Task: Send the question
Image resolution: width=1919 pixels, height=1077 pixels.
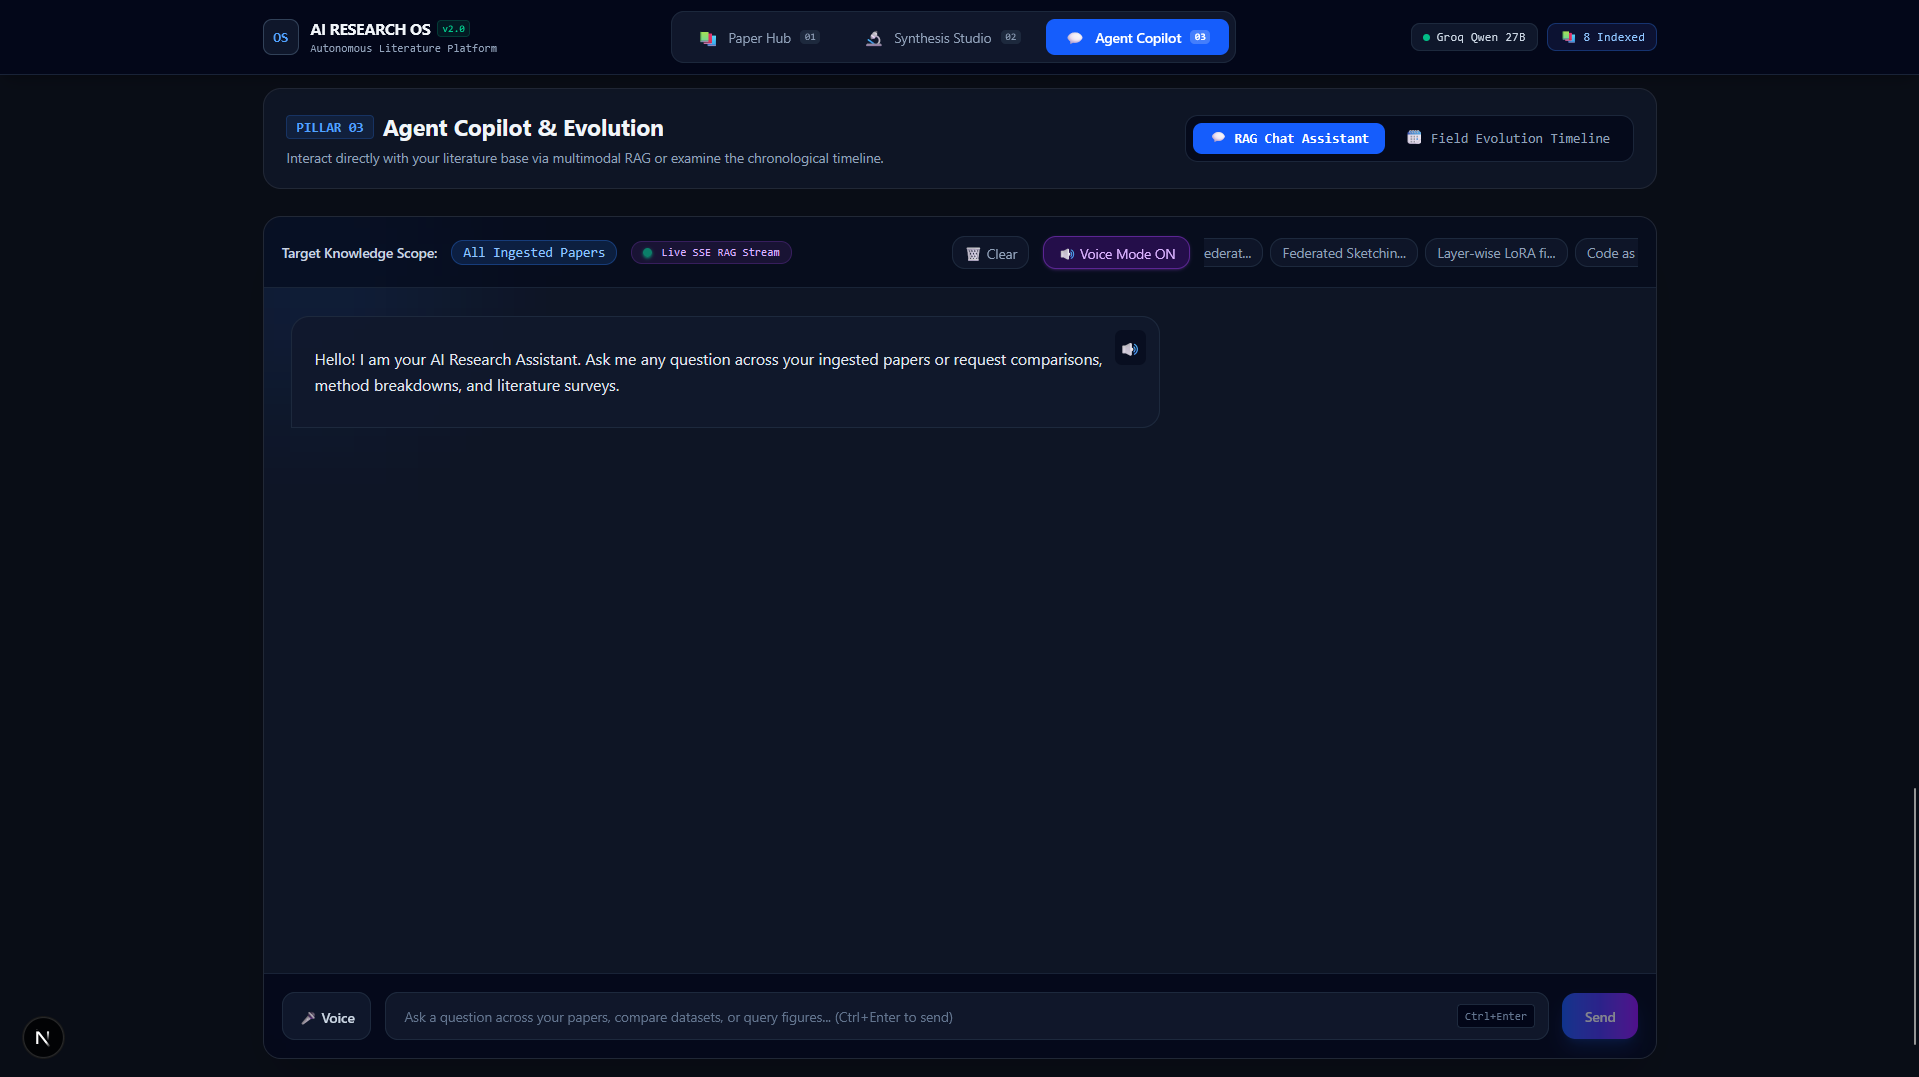Action: [x=1599, y=1017]
